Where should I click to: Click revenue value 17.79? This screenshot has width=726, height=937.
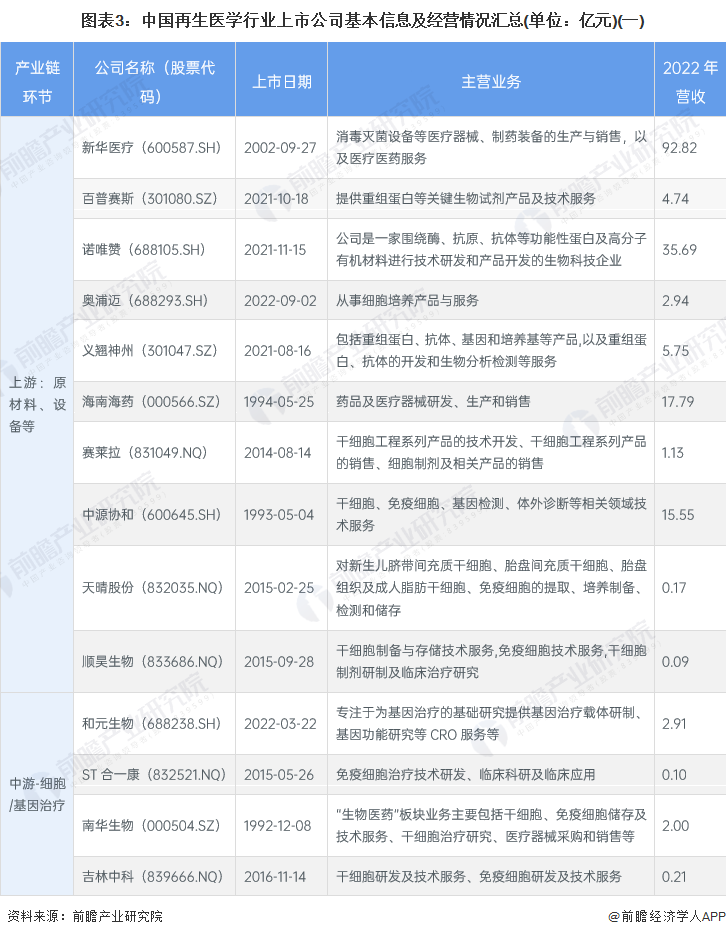pos(678,402)
